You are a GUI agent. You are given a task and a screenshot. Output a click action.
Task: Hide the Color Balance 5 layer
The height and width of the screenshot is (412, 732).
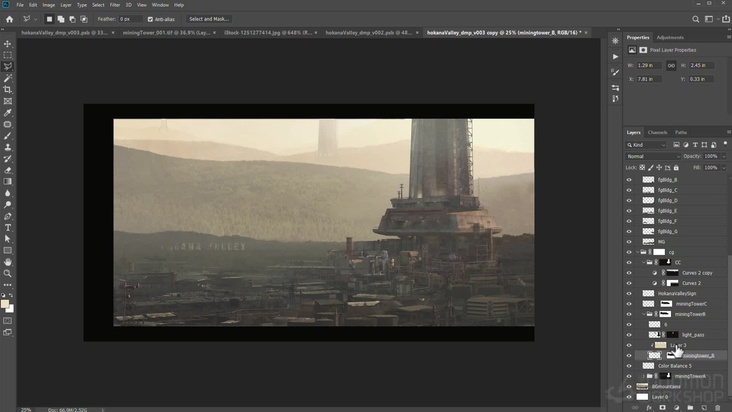[x=629, y=366]
